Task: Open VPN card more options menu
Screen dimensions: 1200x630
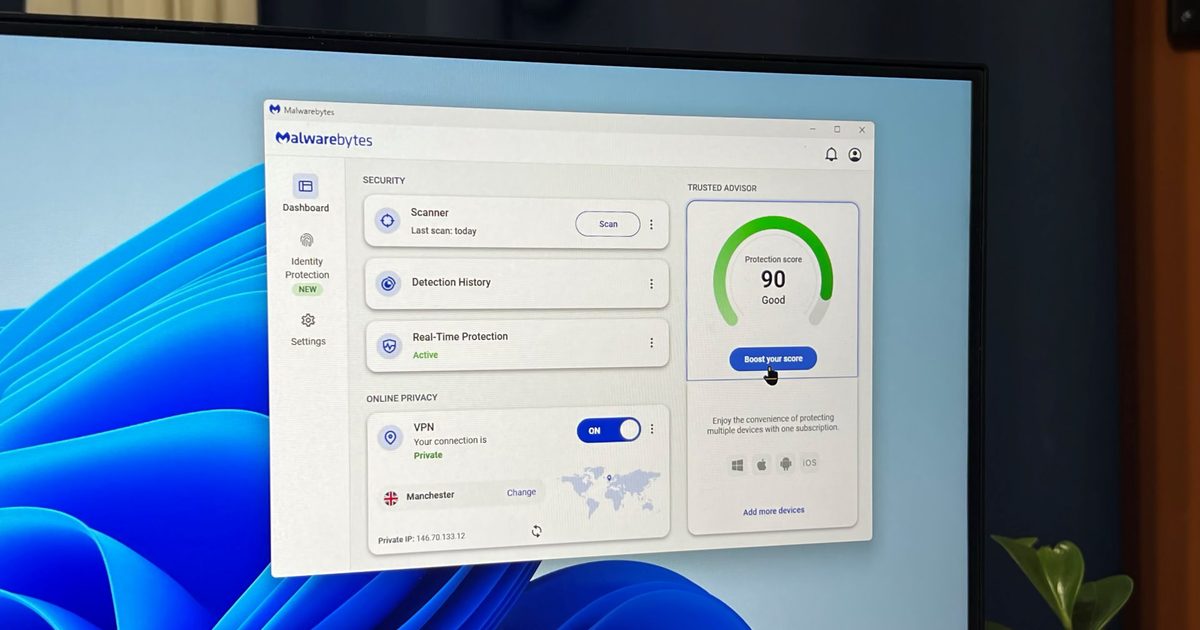Action: [x=652, y=429]
